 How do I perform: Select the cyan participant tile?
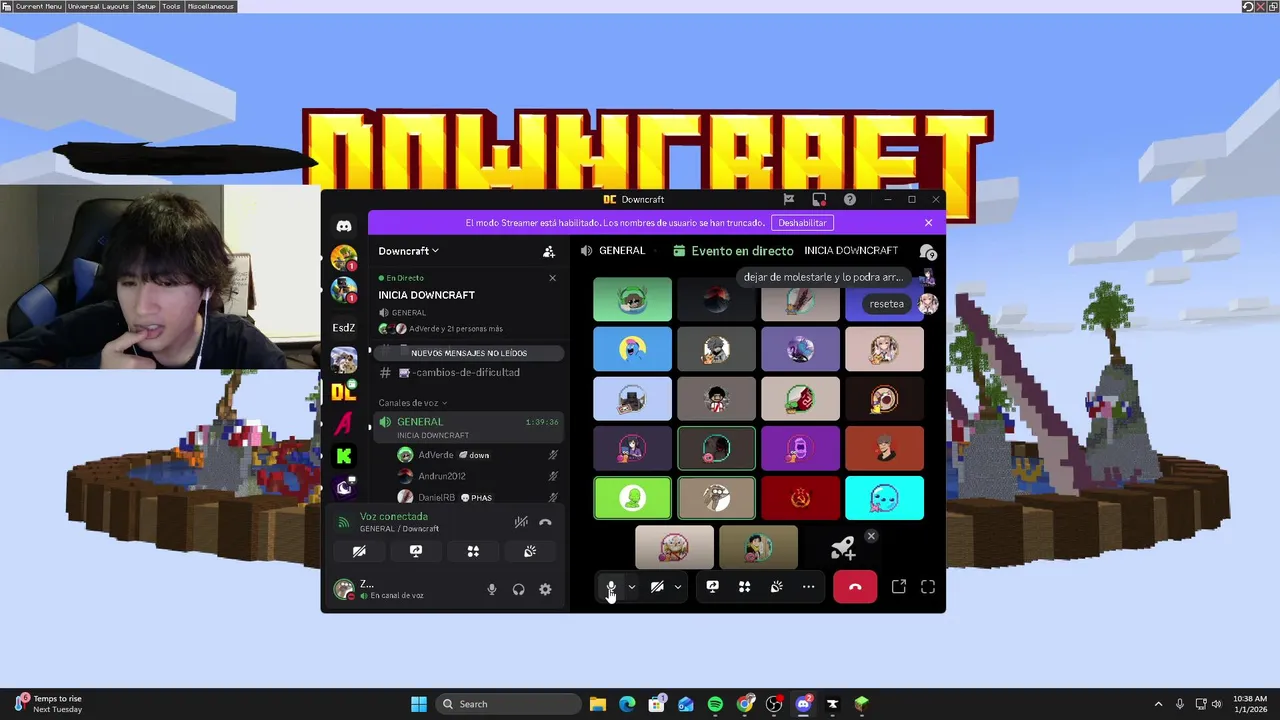tap(884, 498)
